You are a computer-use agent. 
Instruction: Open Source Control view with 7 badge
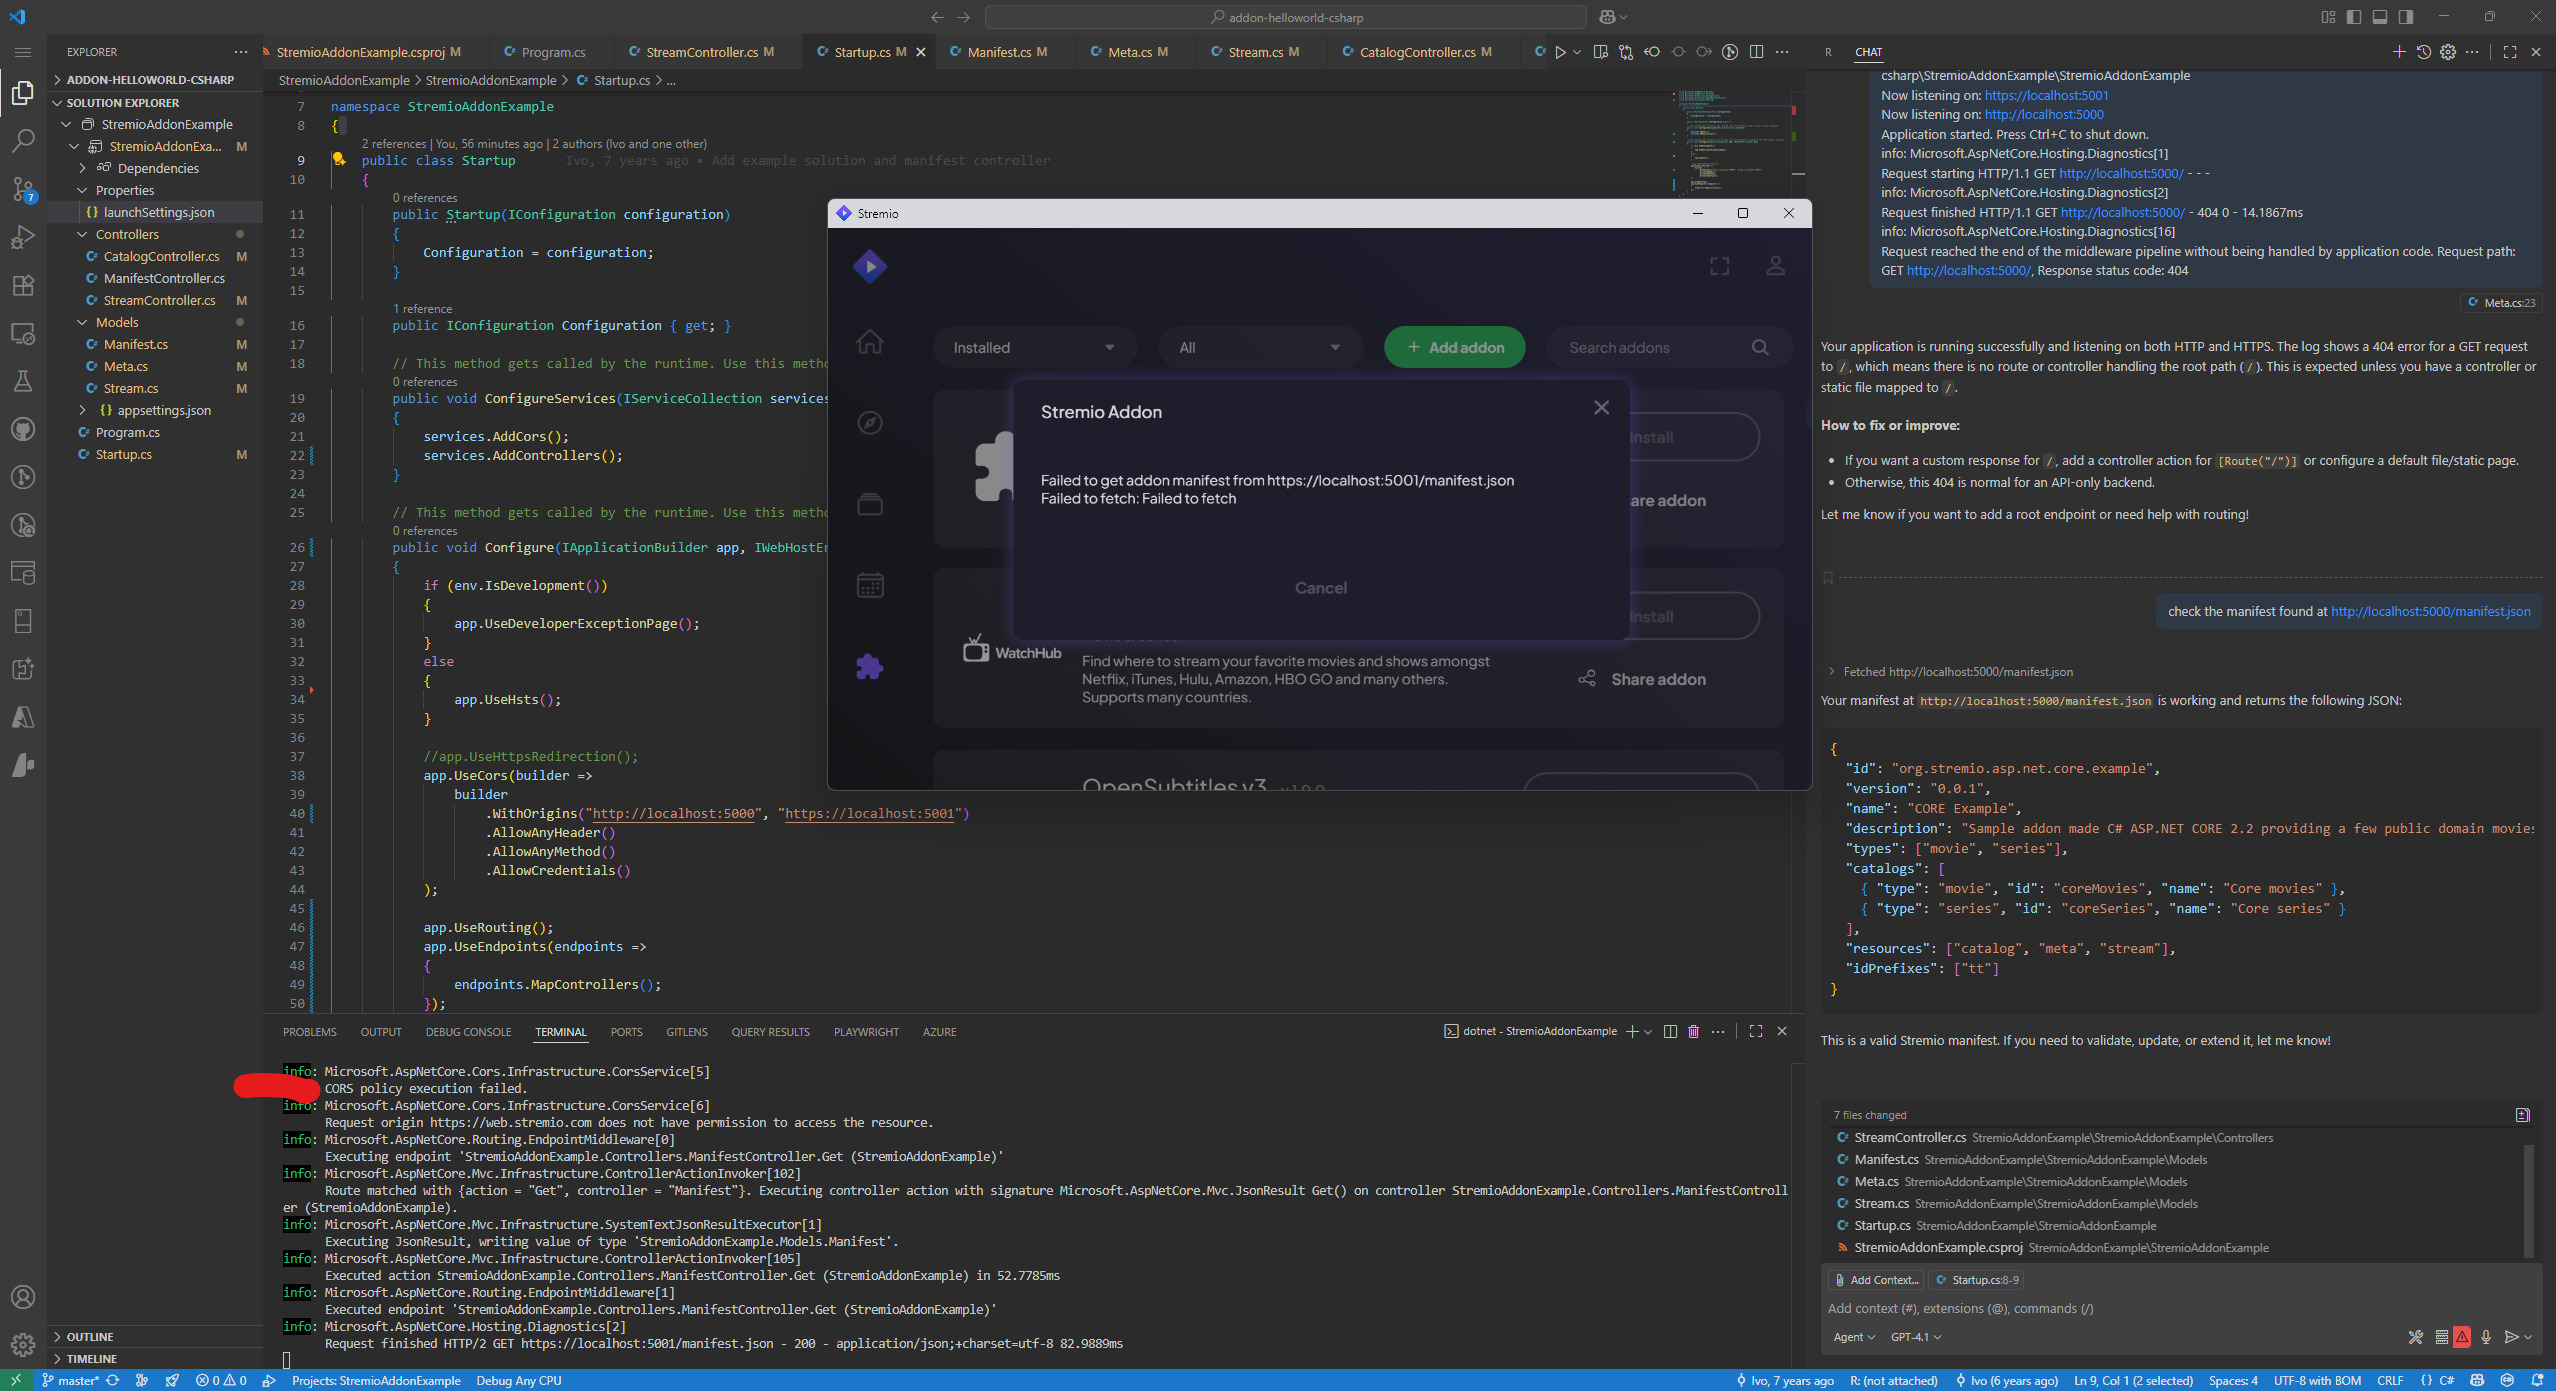coord(23,189)
